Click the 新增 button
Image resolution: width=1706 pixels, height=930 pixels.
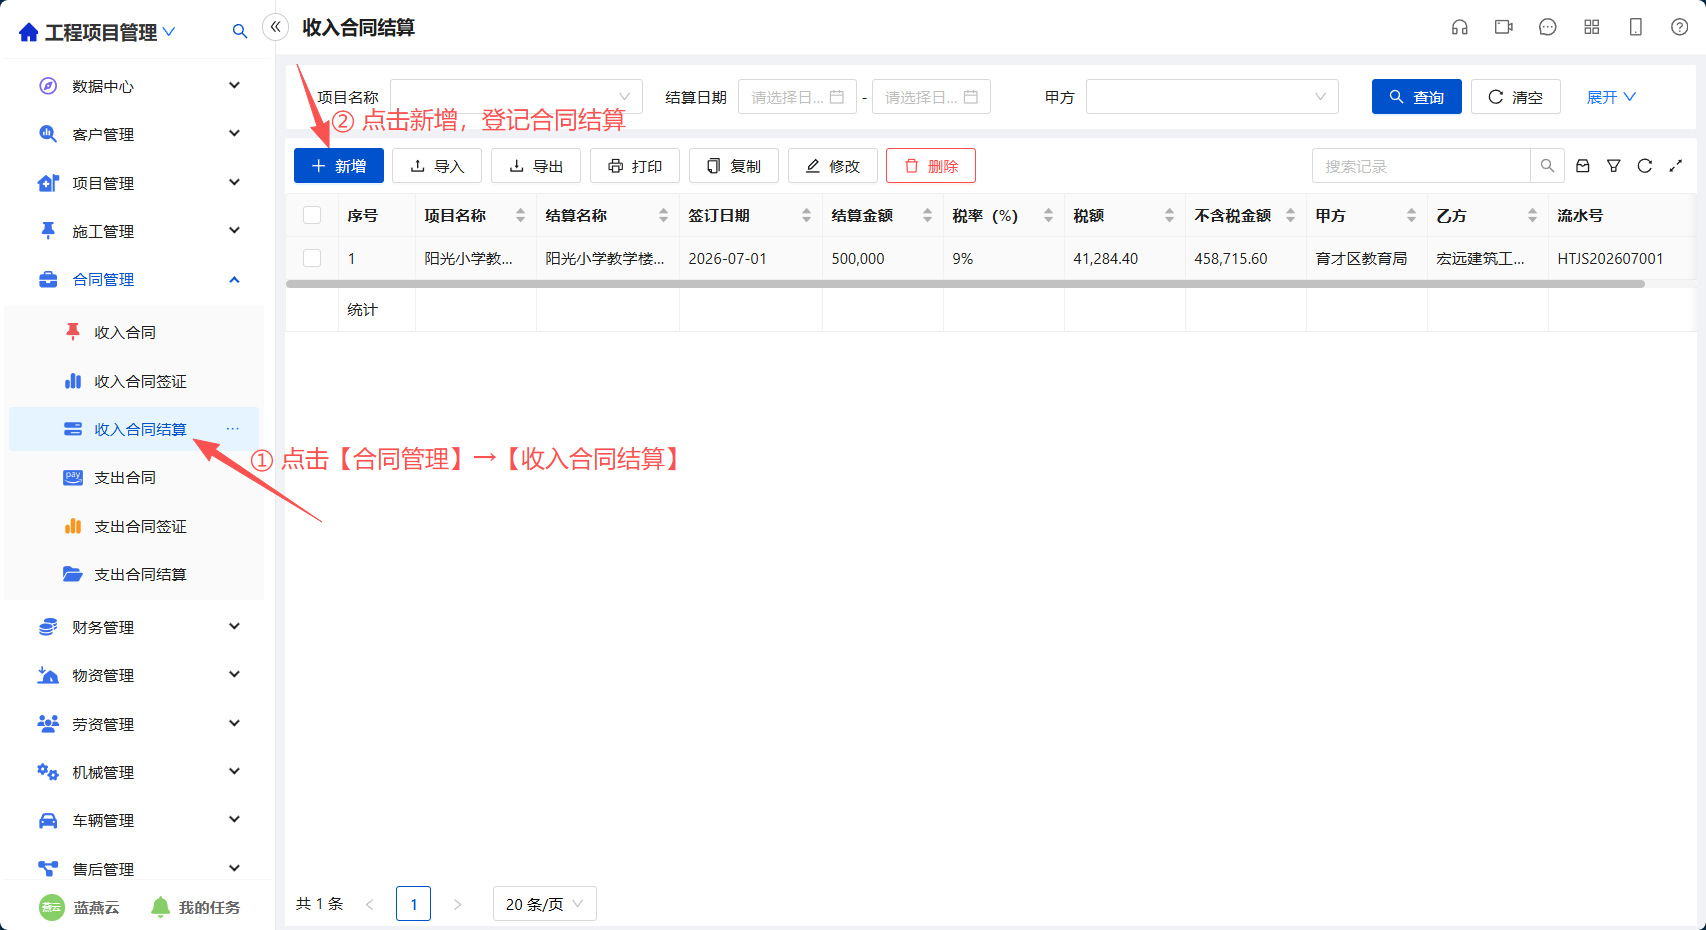[x=339, y=166]
